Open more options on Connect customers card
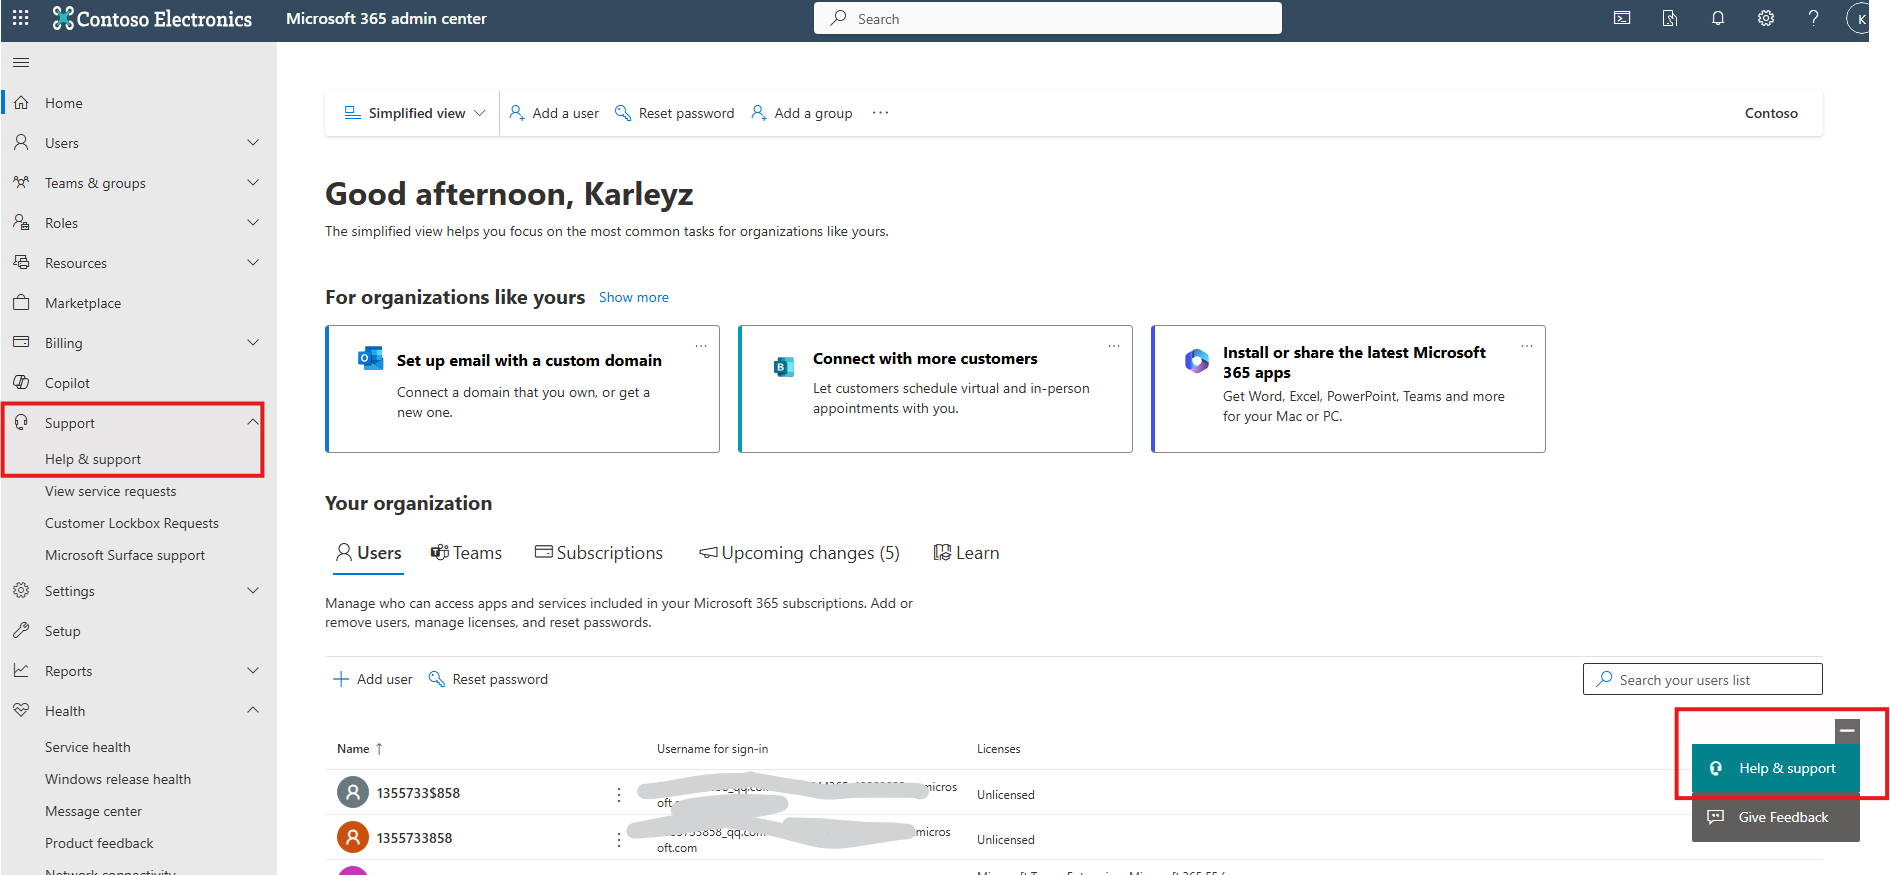Screen dimensions: 1890x875 [x=1114, y=346]
